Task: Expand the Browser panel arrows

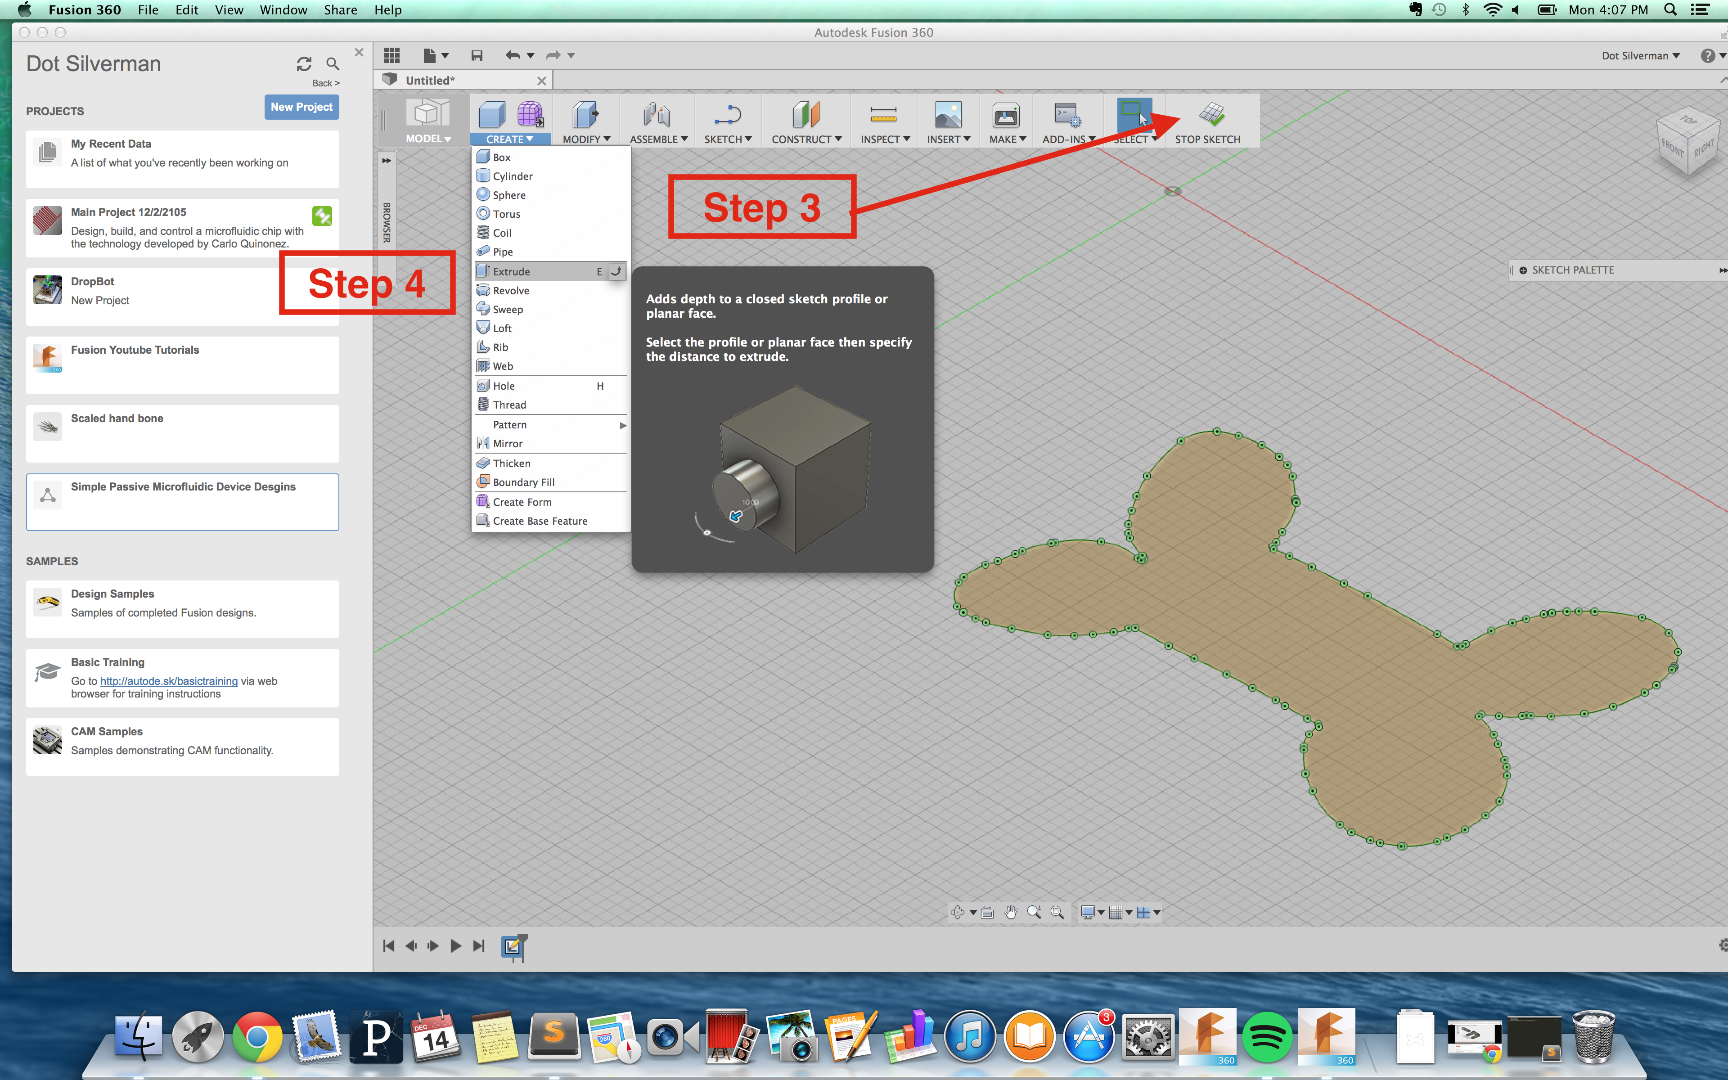Action: (387, 160)
